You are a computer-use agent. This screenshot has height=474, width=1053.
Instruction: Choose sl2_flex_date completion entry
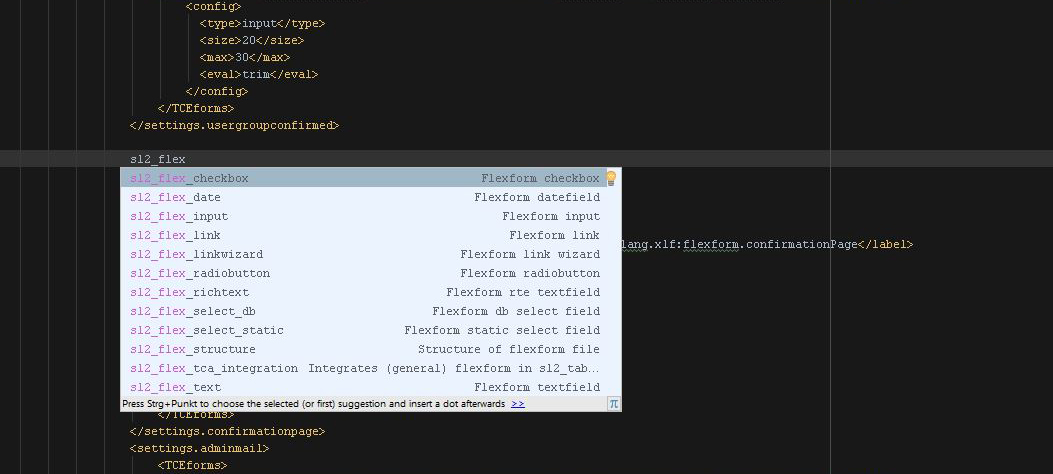(371, 197)
